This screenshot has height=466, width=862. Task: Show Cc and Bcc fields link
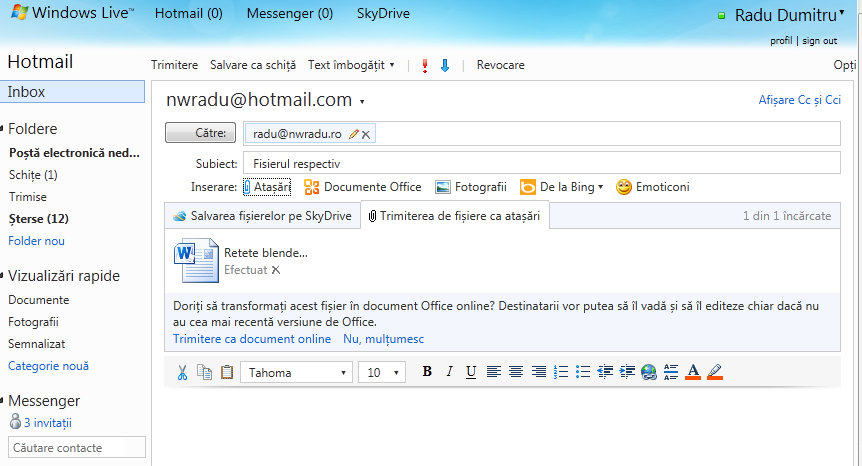(800, 100)
